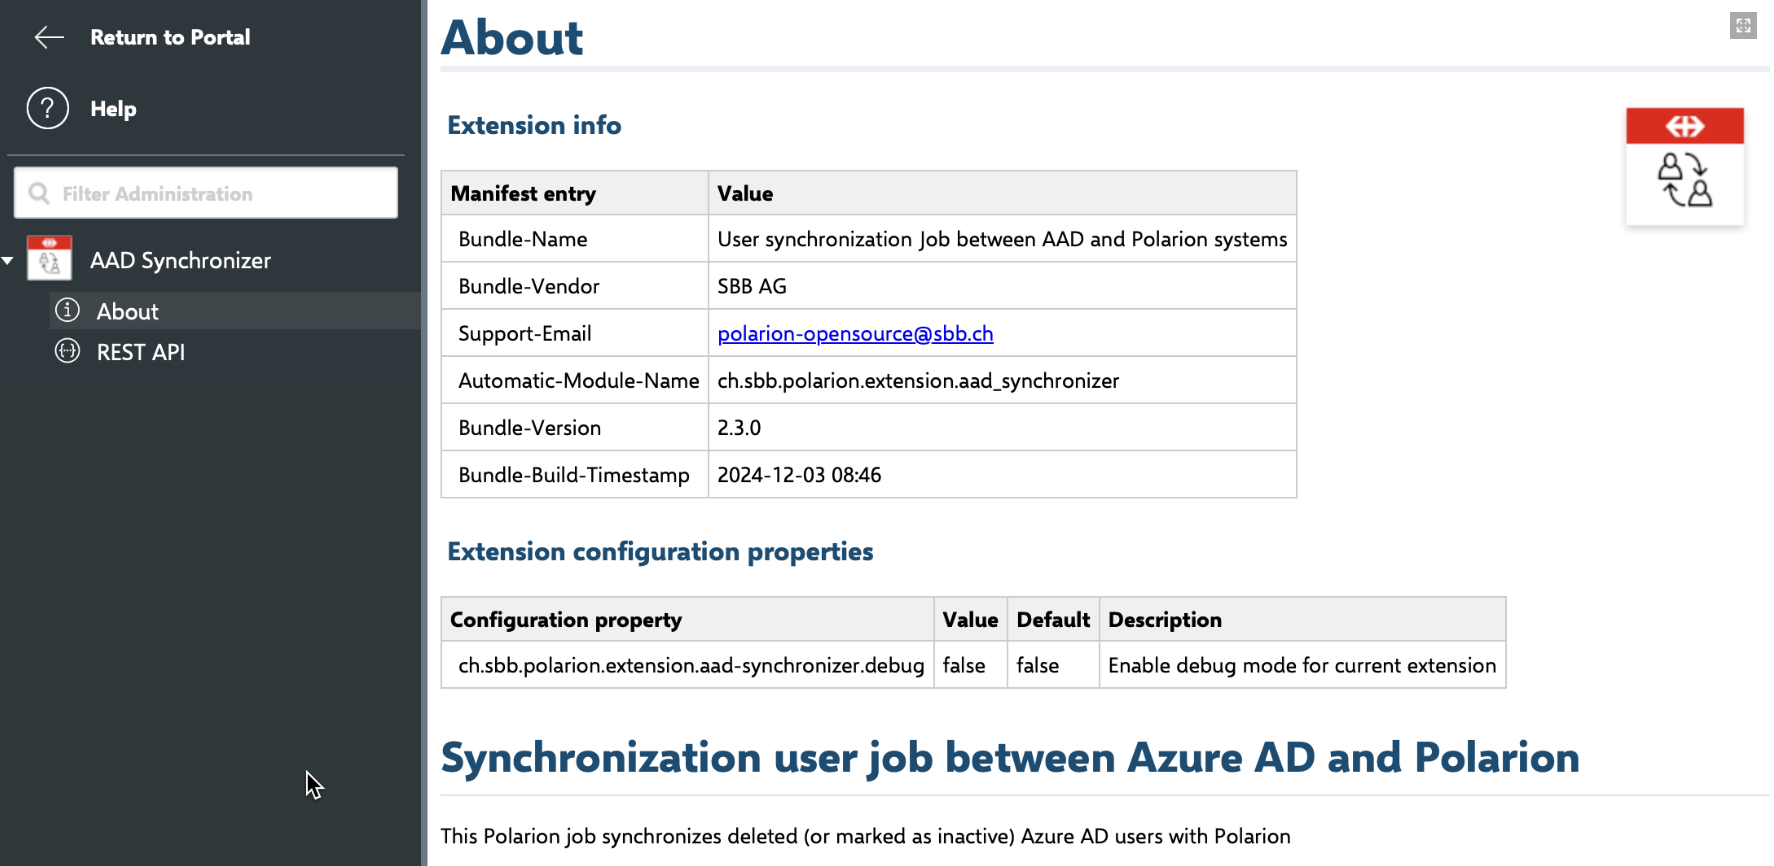Viewport: 1774px width, 866px height.
Task: Collapse the AAD Synchronizer tree node
Action: click(x=8, y=261)
